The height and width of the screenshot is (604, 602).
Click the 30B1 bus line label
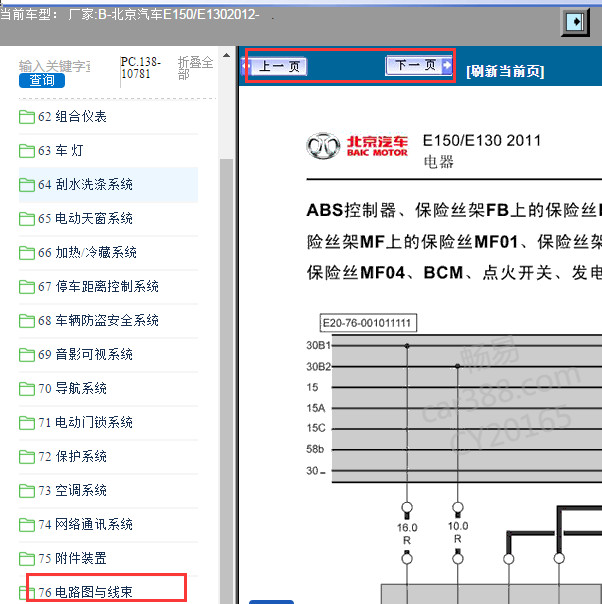click(x=318, y=346)
